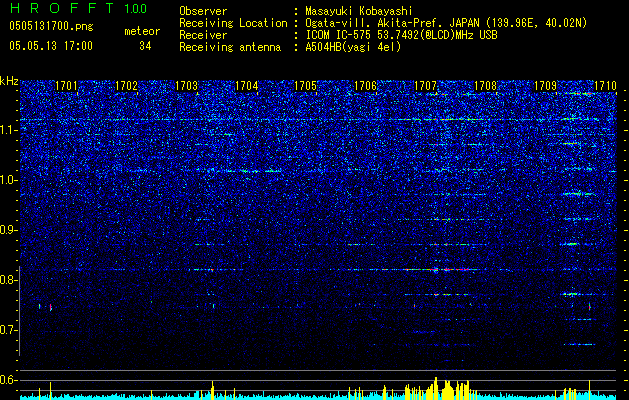The width and height of the screenshot is (629, 400).
Task: Click the 1710 time marker
Action: (x=605, y=86)
